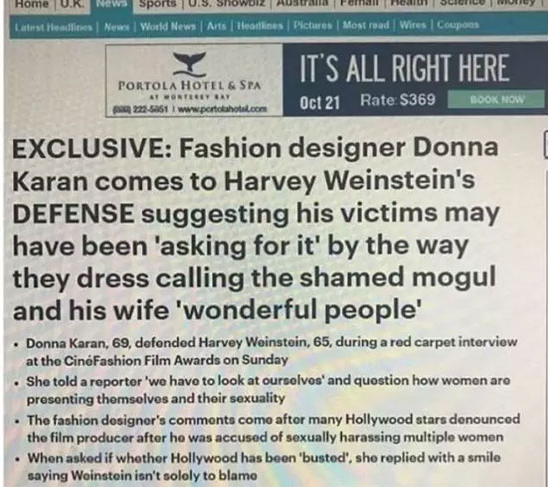The image size is (548, 487).
Task: Go to the Australia section tab
Action: (303, 3)
